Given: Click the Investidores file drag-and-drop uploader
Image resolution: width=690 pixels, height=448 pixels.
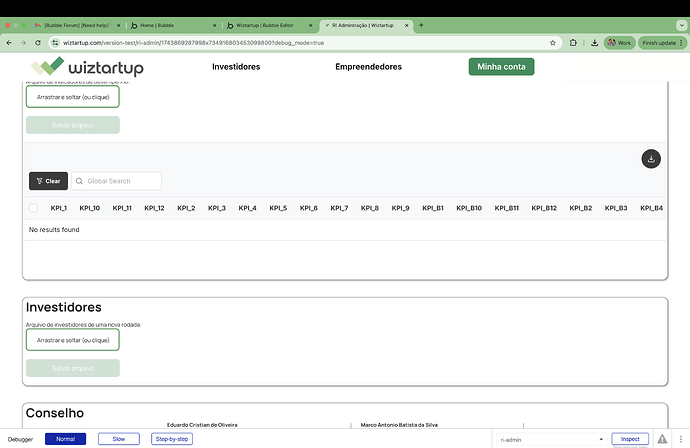Looking at the screenshot, I should tap(73, 340).
